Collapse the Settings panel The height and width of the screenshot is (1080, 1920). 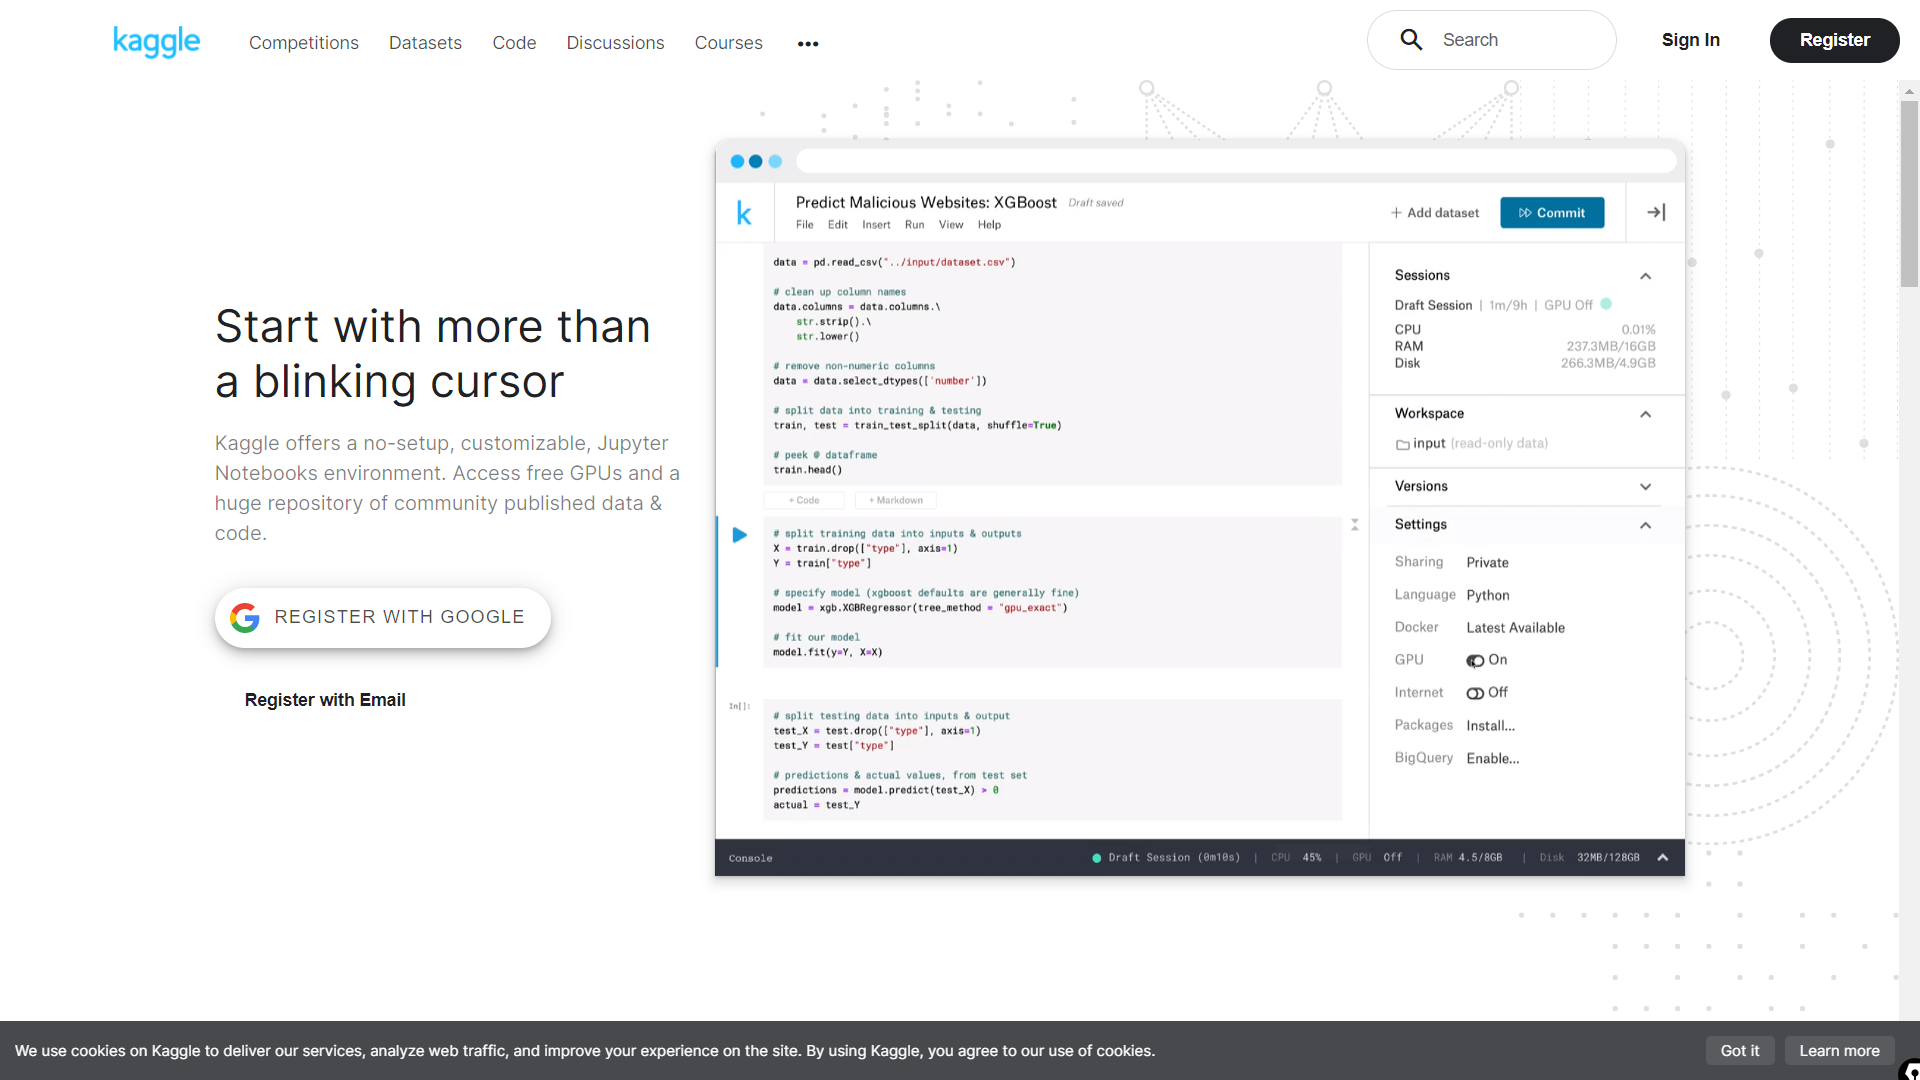[1646, 525]
